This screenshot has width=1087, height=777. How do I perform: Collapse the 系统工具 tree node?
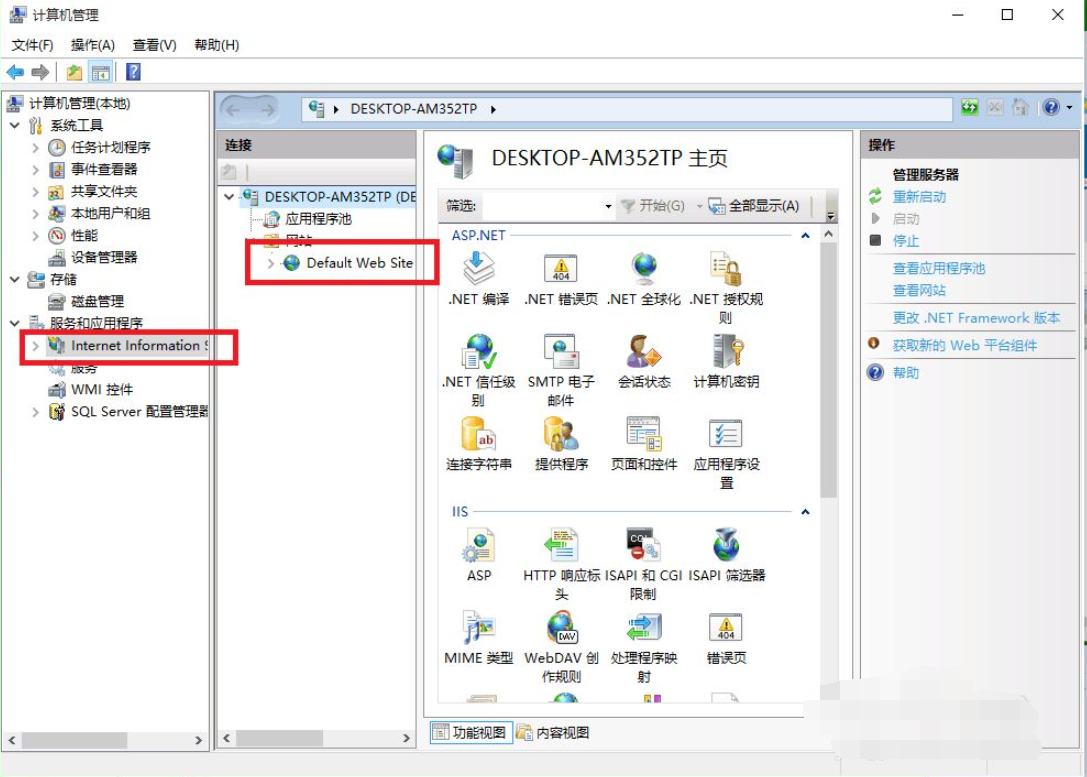click(x=15, y=125)
